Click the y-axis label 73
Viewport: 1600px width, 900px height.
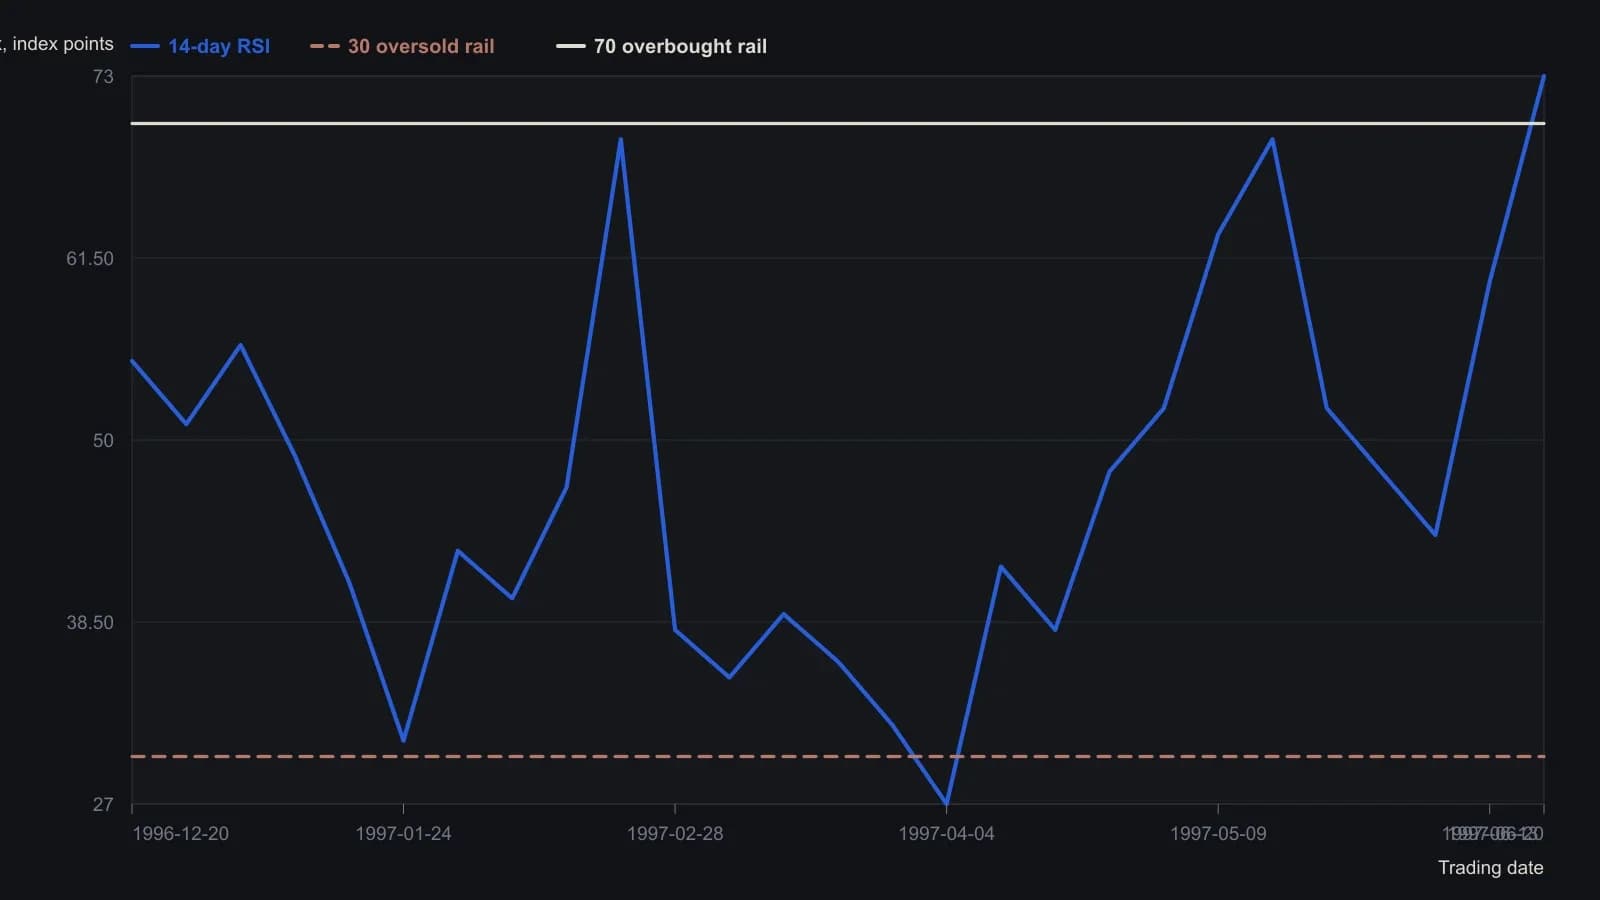[103, 76]
